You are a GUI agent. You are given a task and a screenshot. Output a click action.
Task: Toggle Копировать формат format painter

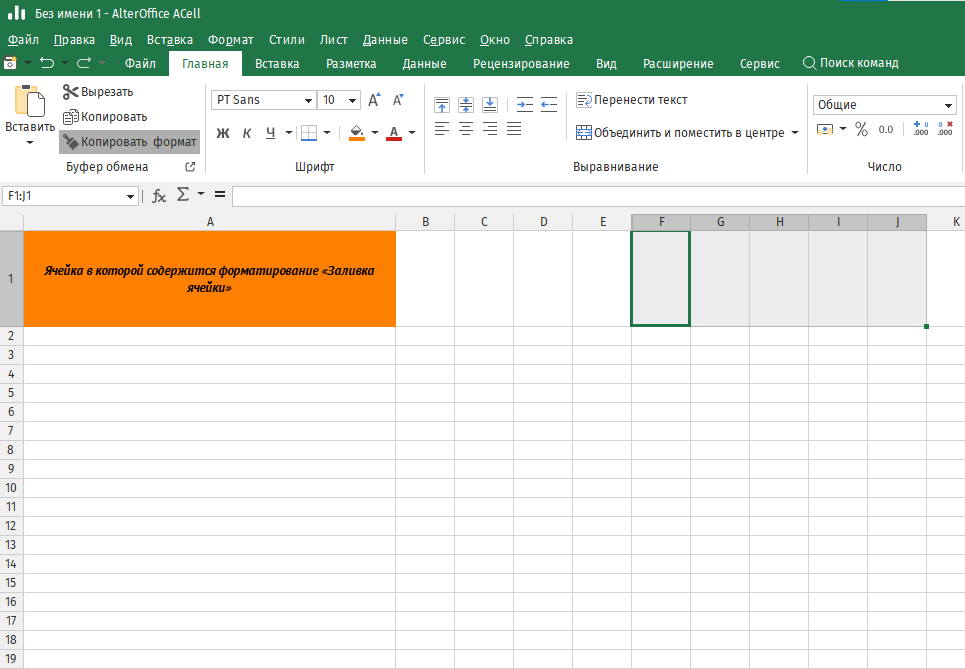tap(130, 142)
